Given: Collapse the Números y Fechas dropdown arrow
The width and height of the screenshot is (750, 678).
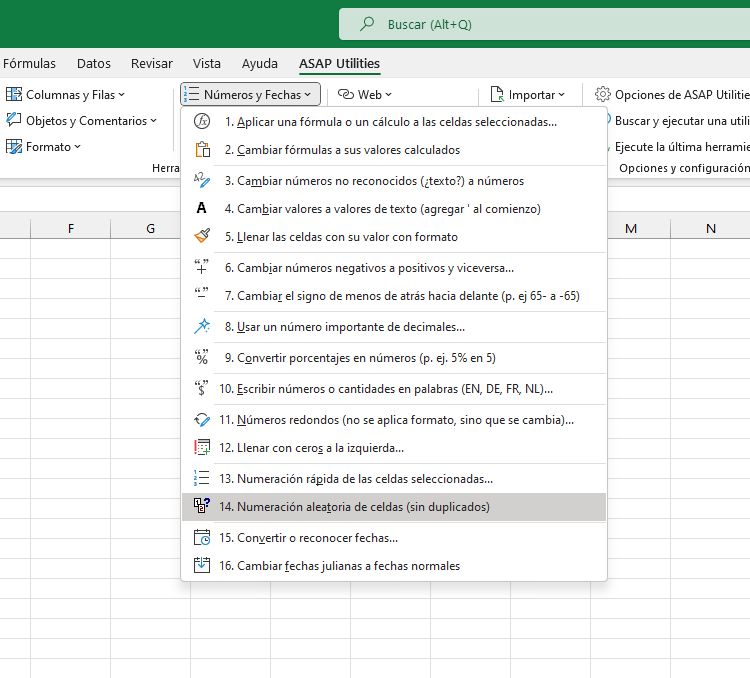Looking at the screenshot, I should point(308,95).
